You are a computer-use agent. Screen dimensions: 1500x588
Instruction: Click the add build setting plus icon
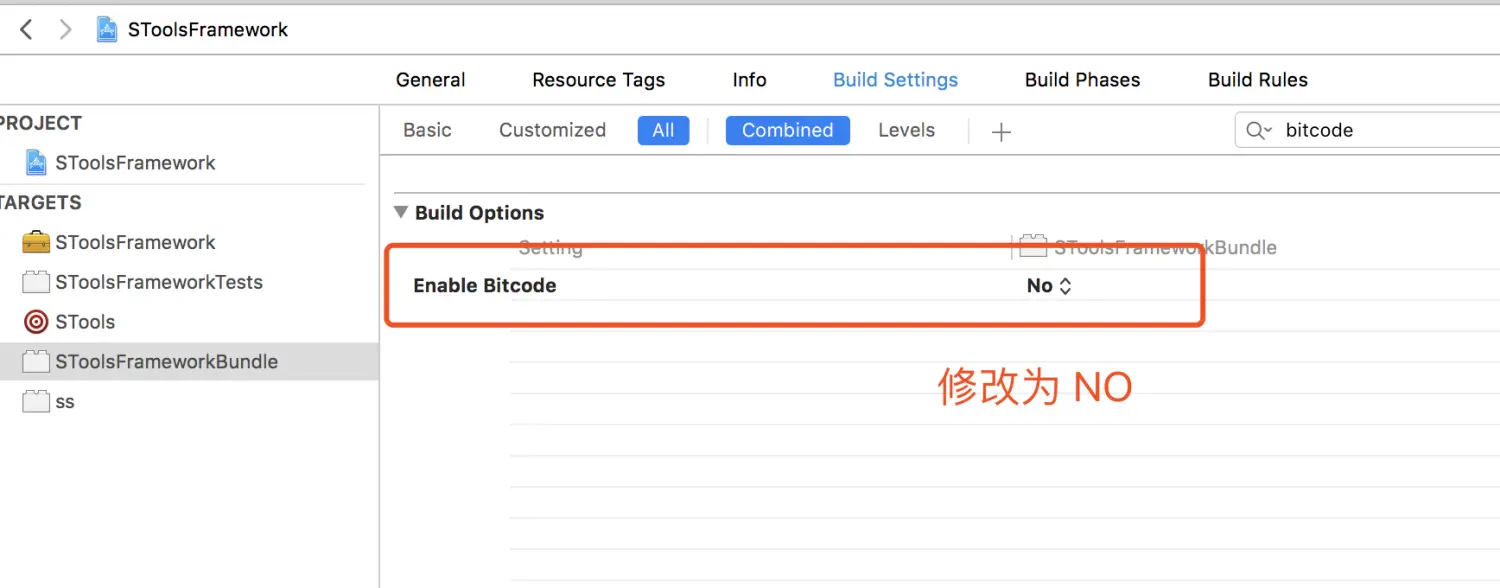click(x=1001, y=132)
